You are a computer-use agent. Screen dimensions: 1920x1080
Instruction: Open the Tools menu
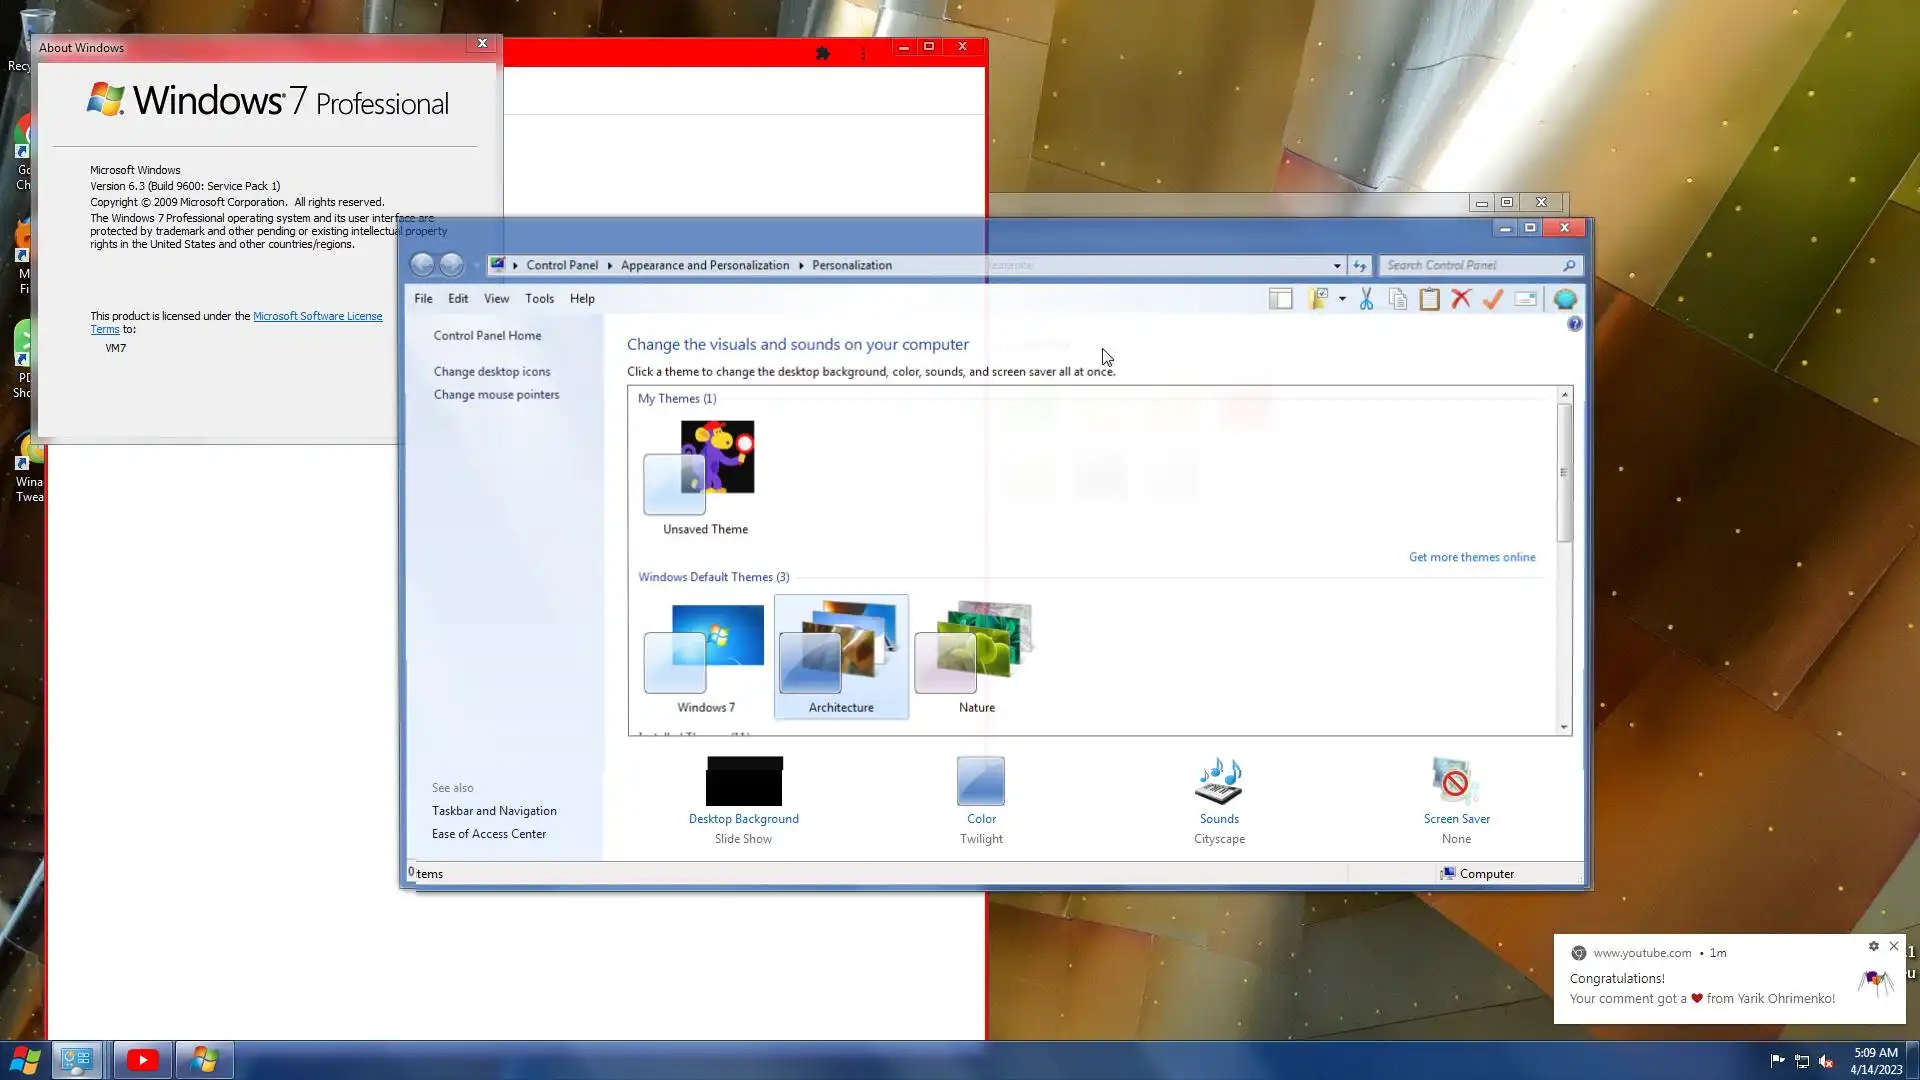point(539,299)
